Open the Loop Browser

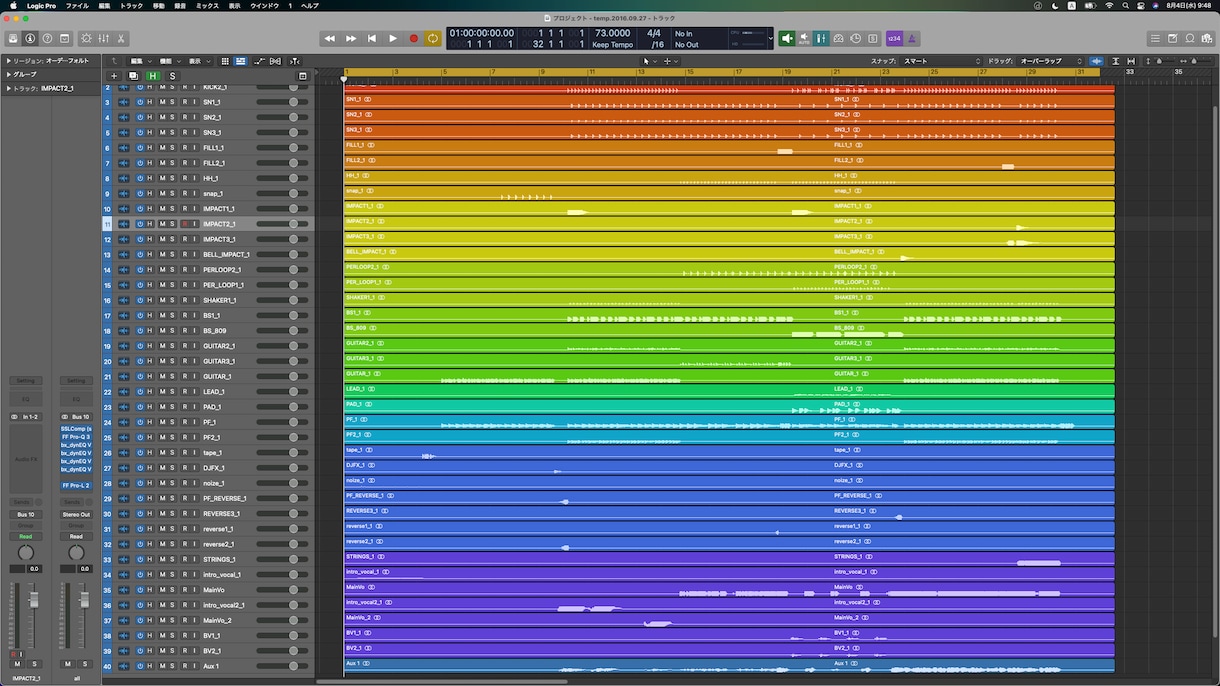click(x=1190, y=38)
